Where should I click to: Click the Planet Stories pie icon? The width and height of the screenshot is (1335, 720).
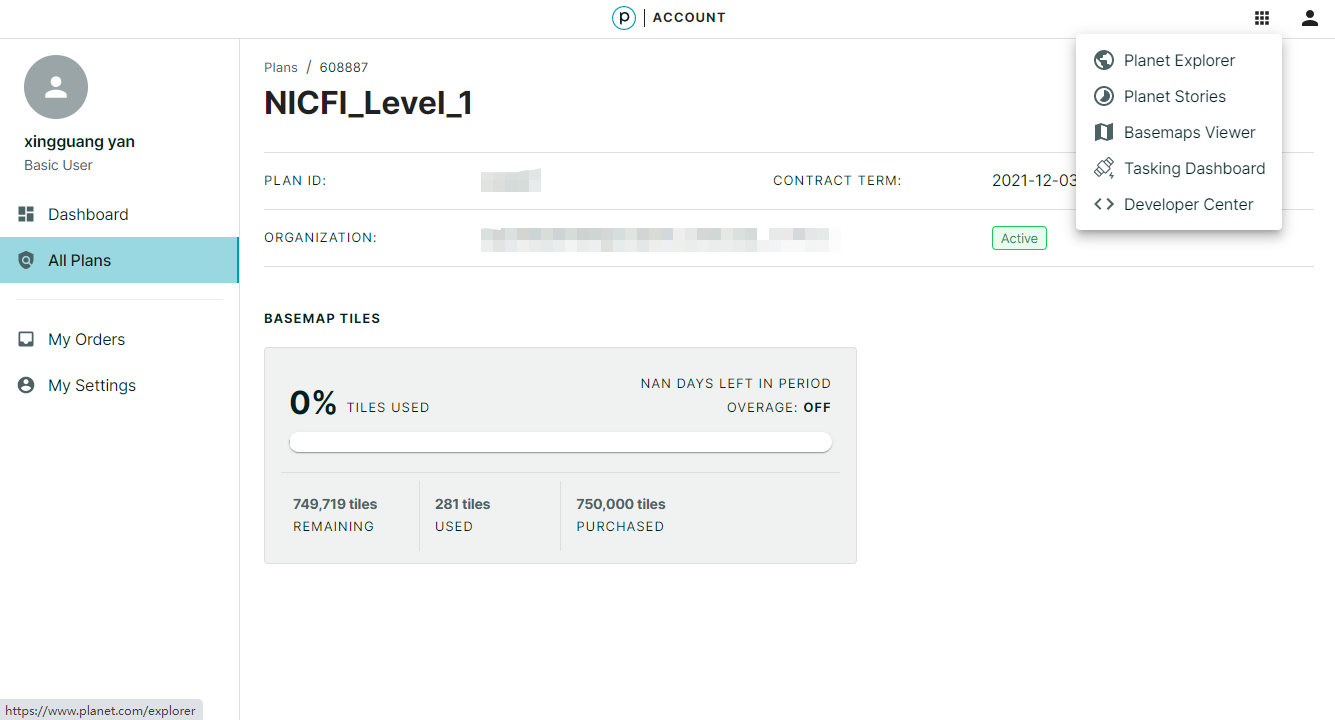1104,96
